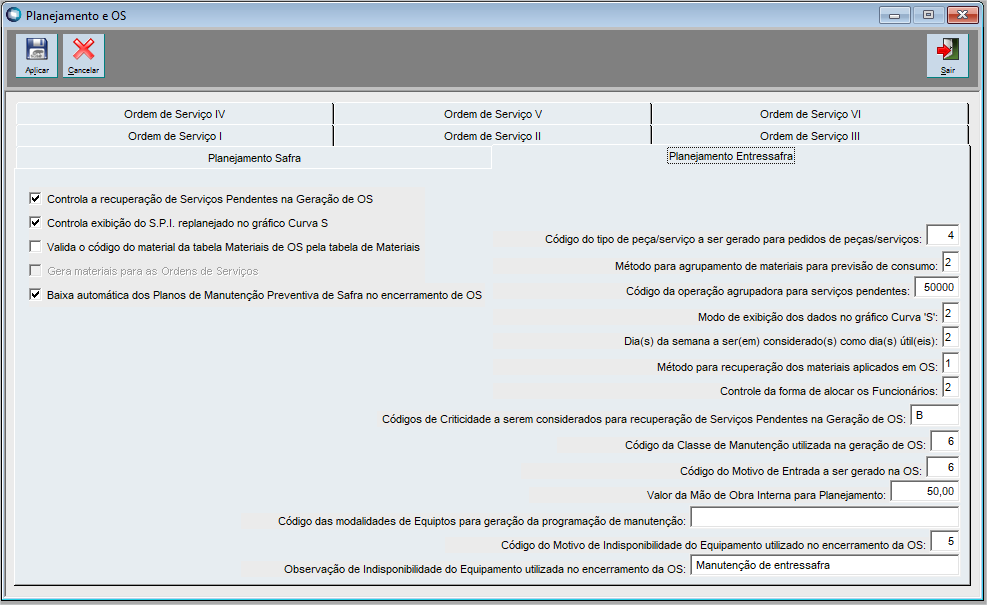Click modo de exibição Curva 'S' field
The height and width of the screenshot is (605, 987).
click(x=950, y=314)
